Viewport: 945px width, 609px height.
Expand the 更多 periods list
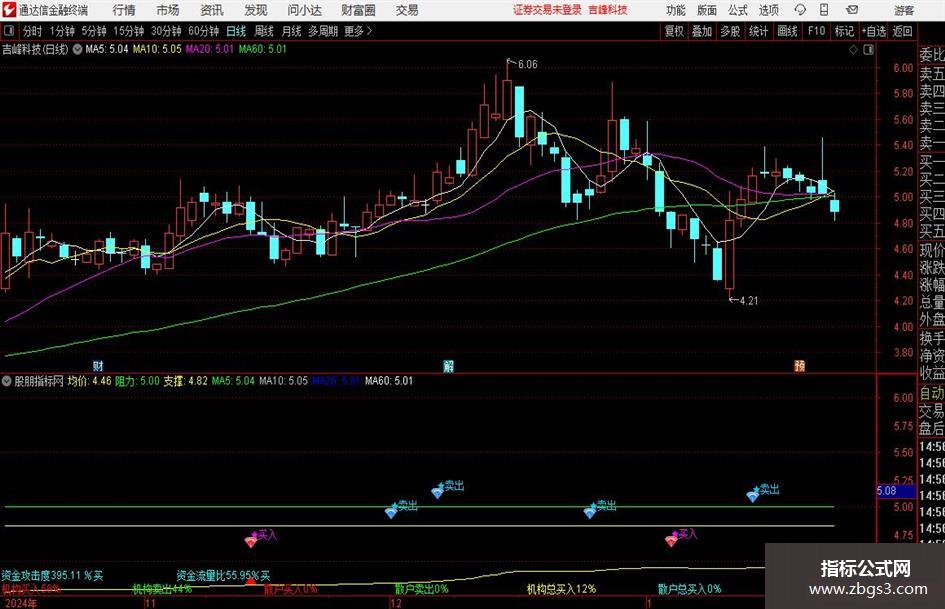(358, 31)
